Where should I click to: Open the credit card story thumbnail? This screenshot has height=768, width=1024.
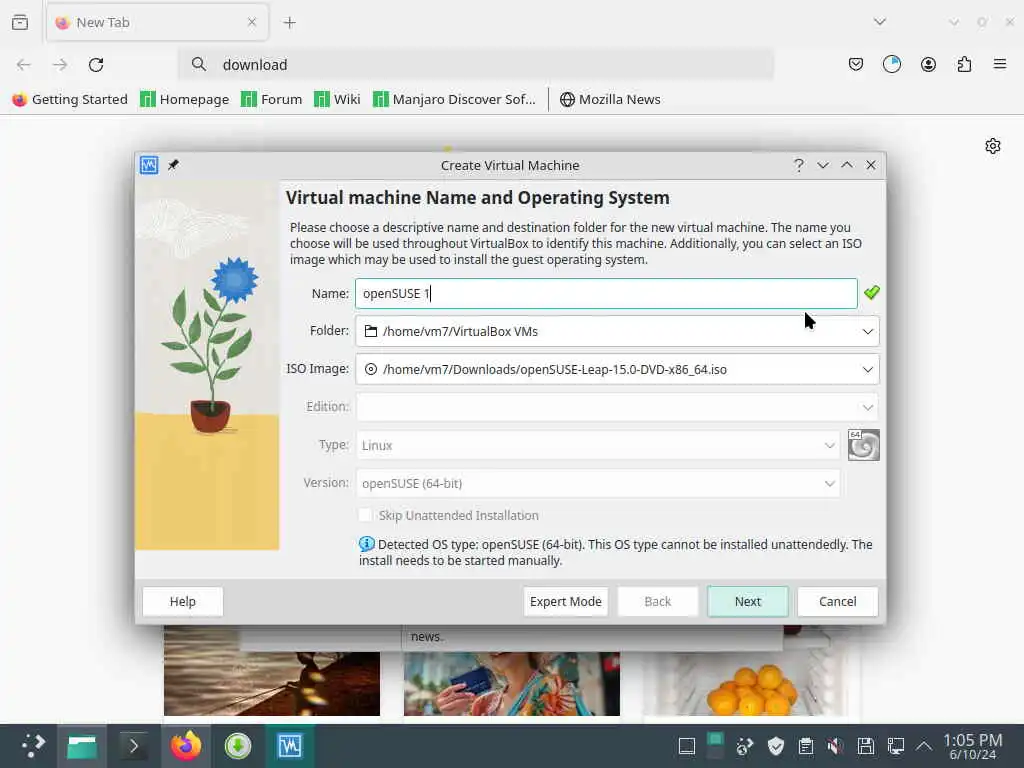511,684
